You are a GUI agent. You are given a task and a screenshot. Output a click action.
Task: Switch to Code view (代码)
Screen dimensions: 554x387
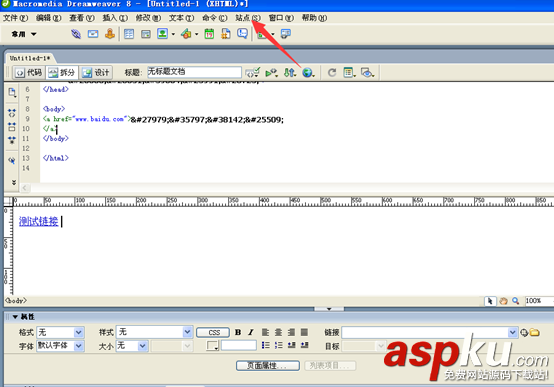pos(29,72)
